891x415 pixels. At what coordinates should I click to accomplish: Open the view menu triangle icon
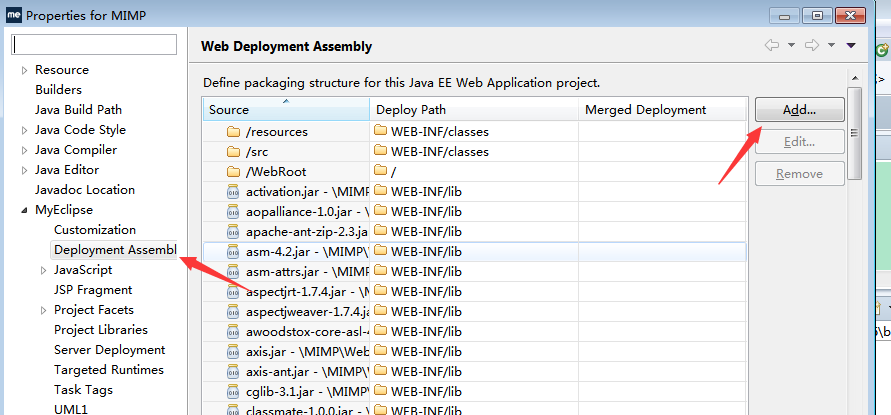(x=851, y=45)
